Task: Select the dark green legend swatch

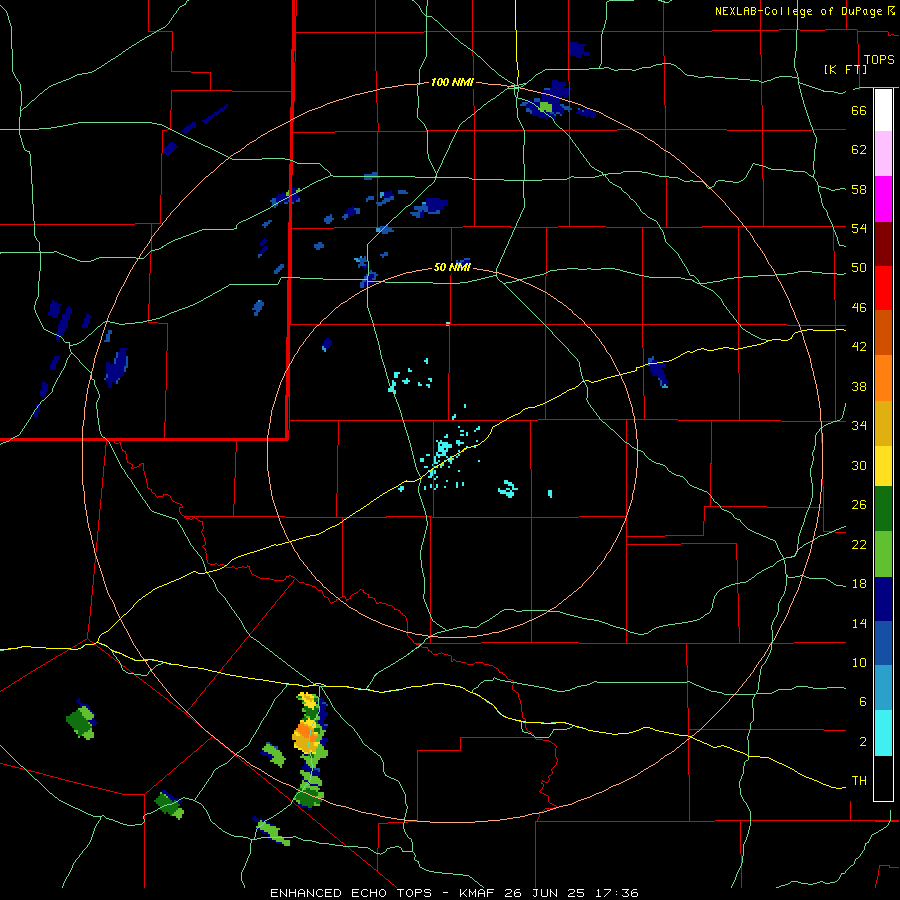Action: point(883,509)
